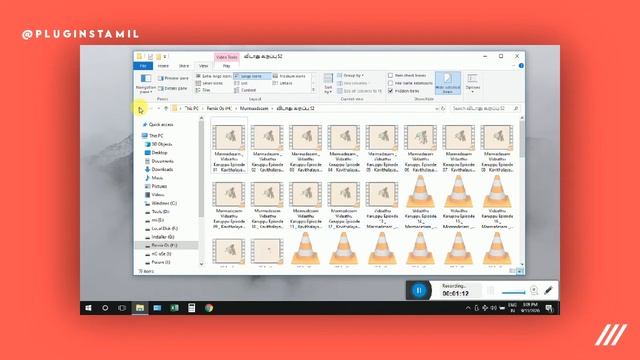Select Installer (G:) drive in sidebar
Image resolution: width=640 pixels, height=360 pixels.
[x=160, y=237]
